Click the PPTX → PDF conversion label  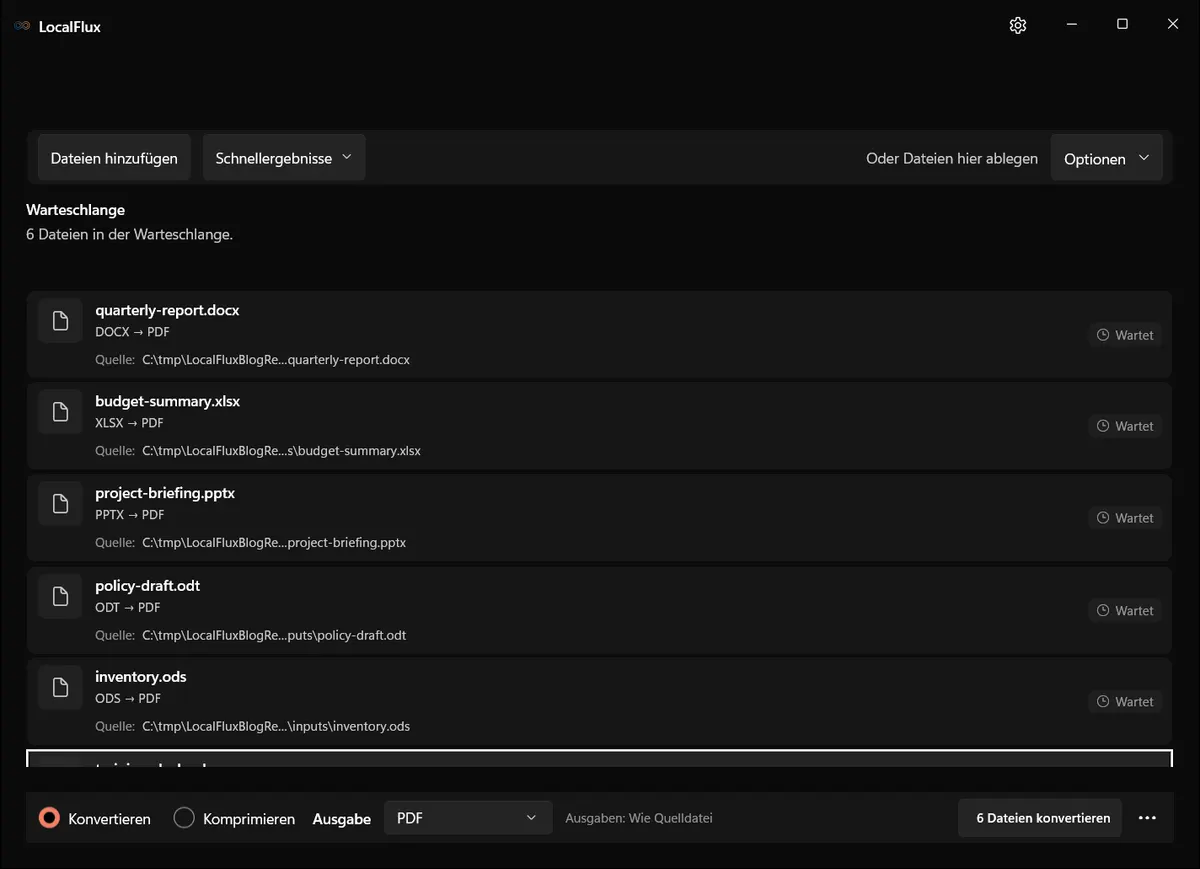(x=130, y=515)
